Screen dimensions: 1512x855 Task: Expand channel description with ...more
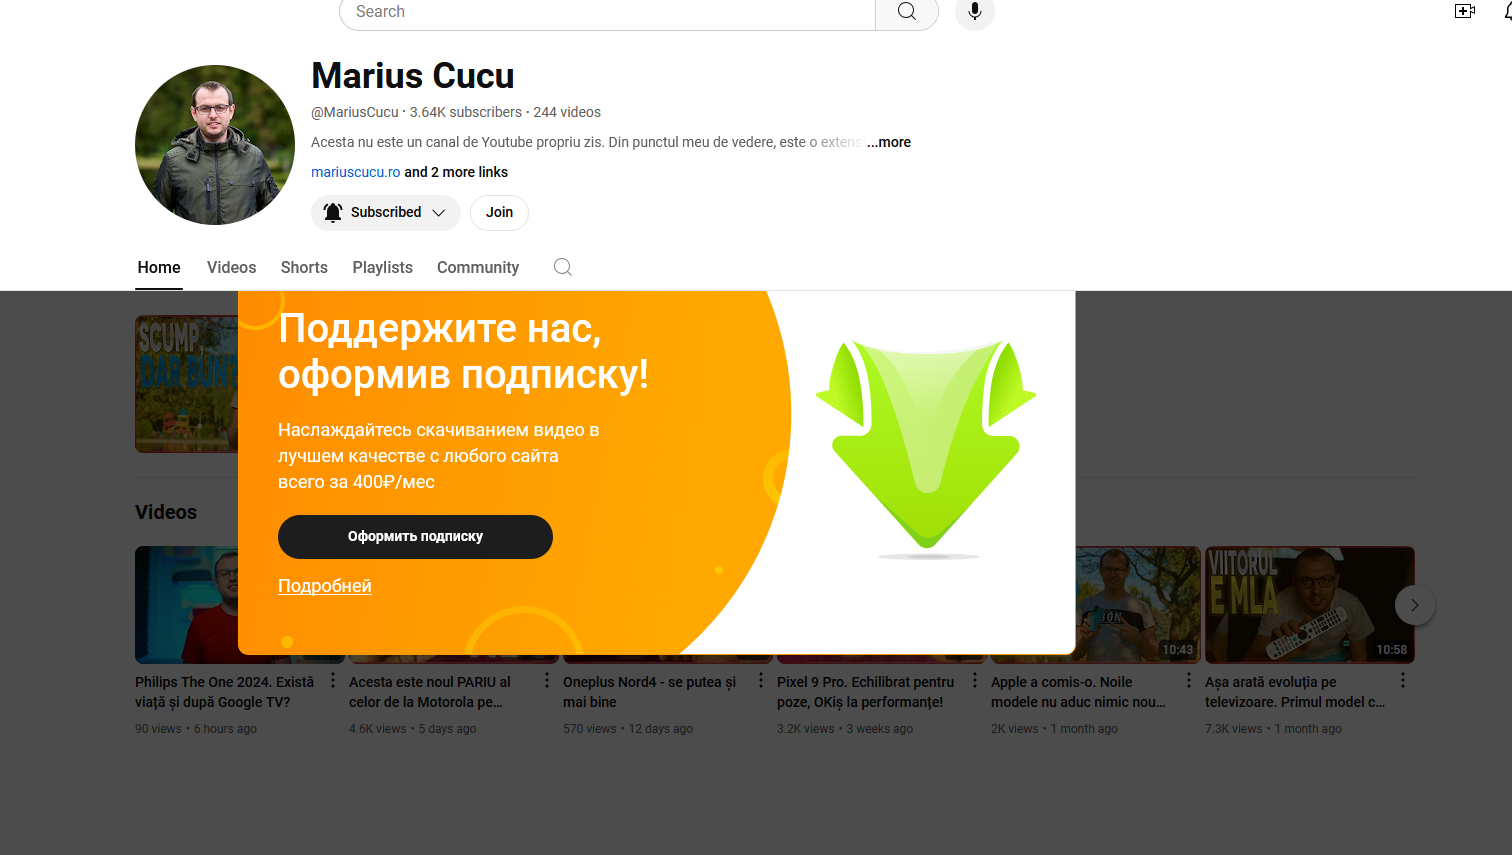click(889, 142)
